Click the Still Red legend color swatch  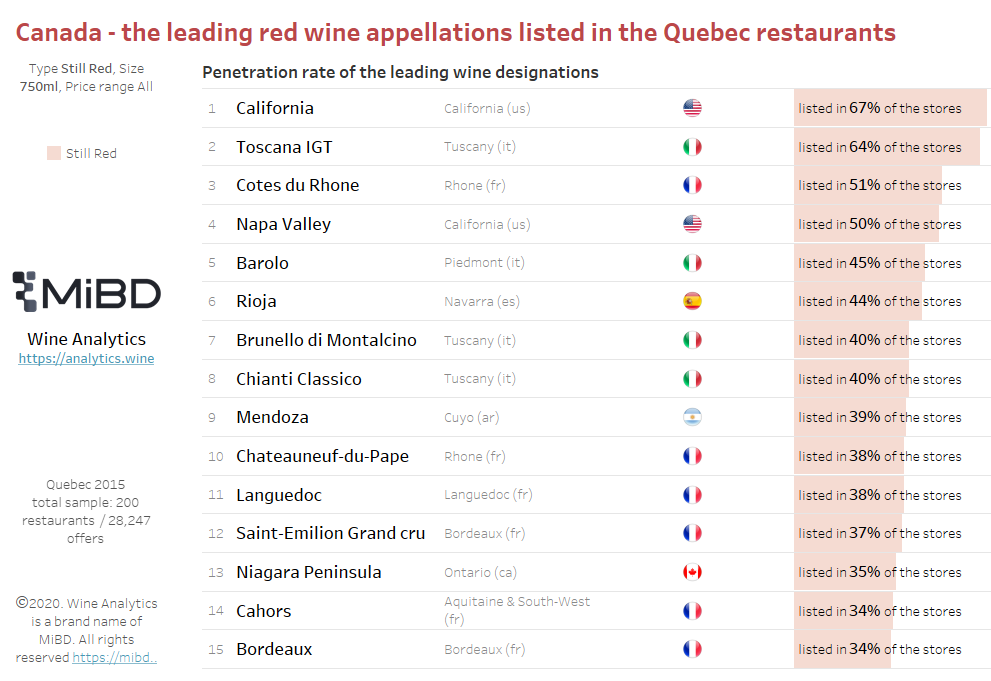(54, 153)
